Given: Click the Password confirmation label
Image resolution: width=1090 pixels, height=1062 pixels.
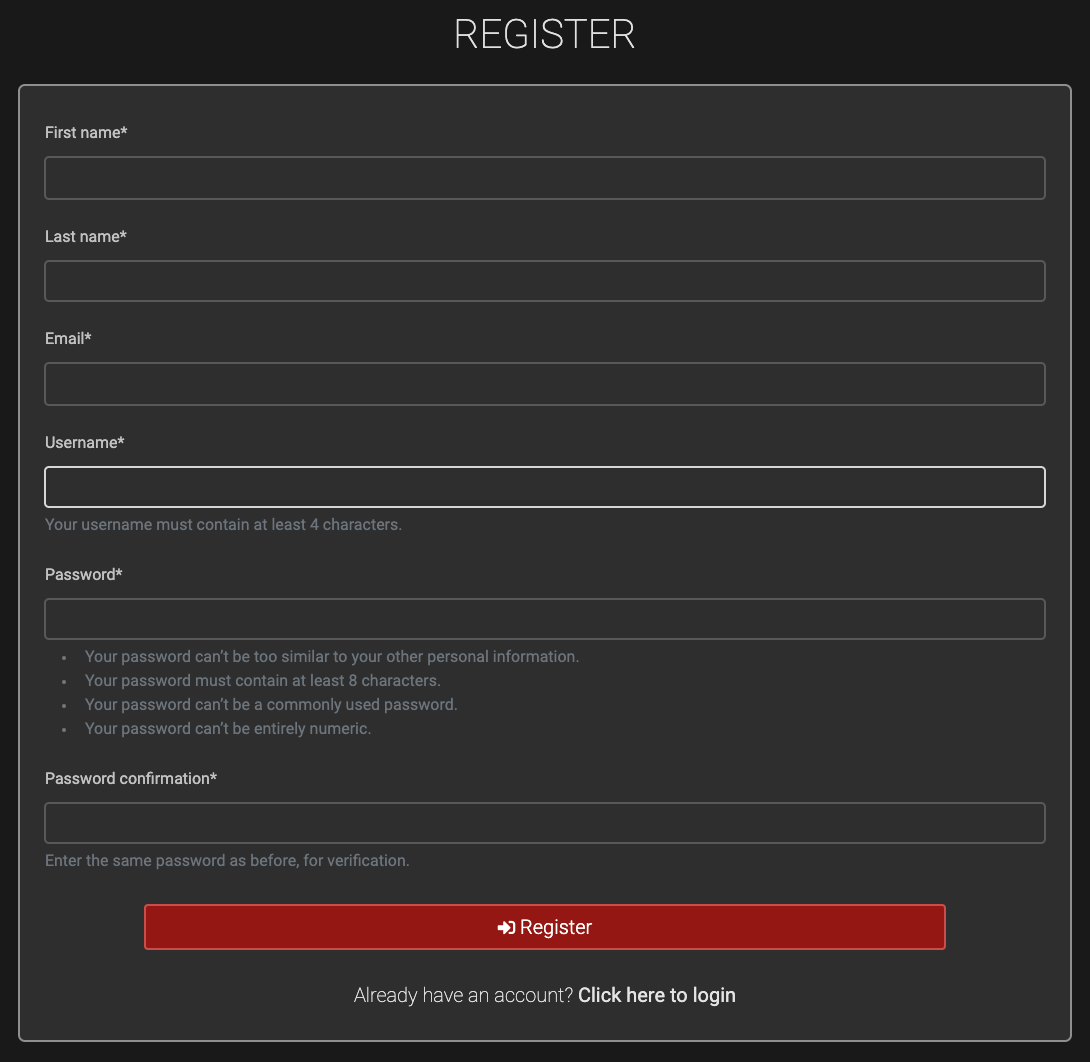Looking at the screenshot, I should pyautogui.click(x=130, y=778).
